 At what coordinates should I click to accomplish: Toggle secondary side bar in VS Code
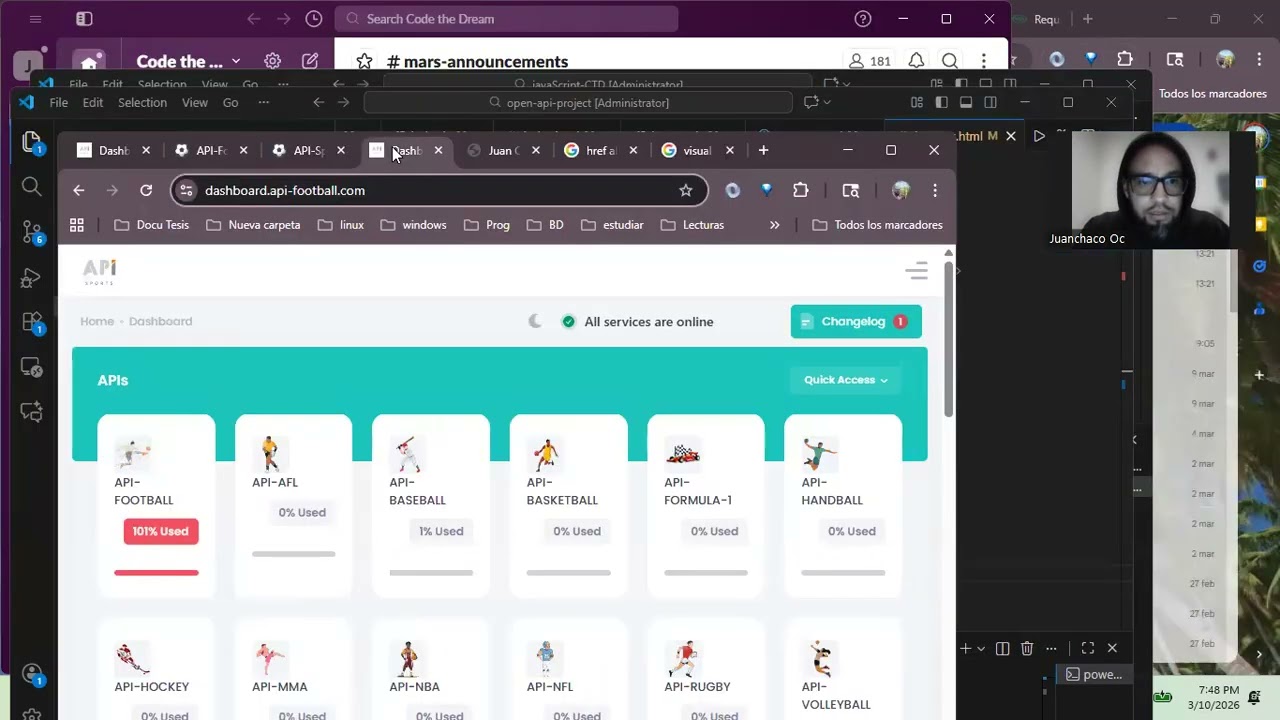point(990,102)
